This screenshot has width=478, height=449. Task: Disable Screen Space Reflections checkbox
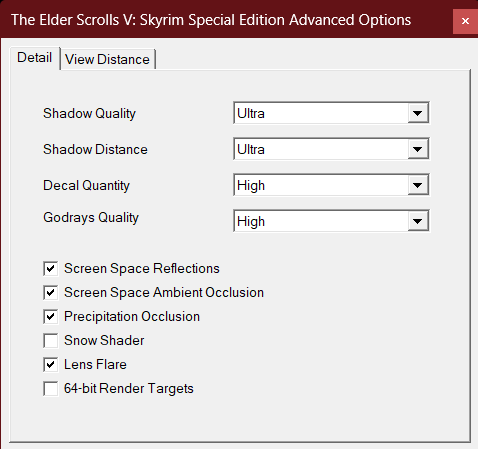[x=51, y=268]
